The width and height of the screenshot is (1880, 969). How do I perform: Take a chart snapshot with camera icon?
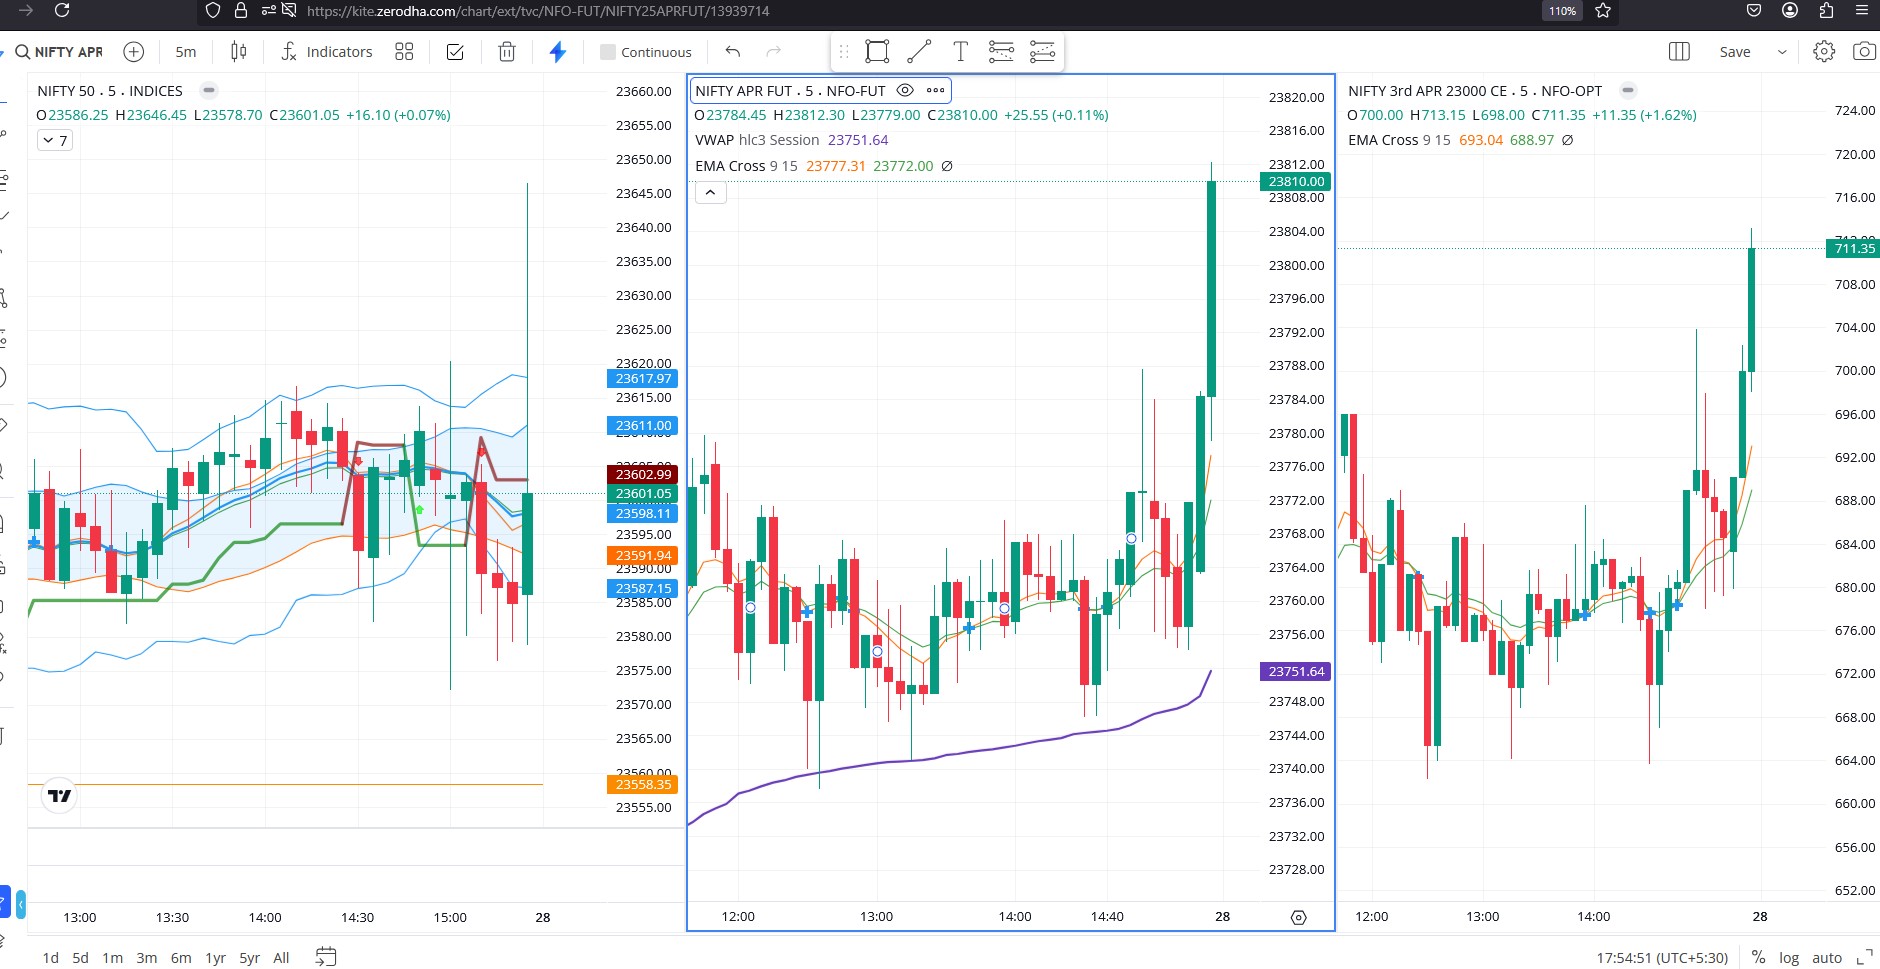point(1864,52)
